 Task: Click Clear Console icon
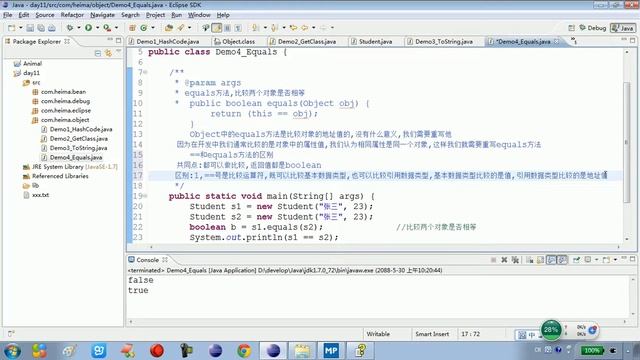[x=529, y=260]
